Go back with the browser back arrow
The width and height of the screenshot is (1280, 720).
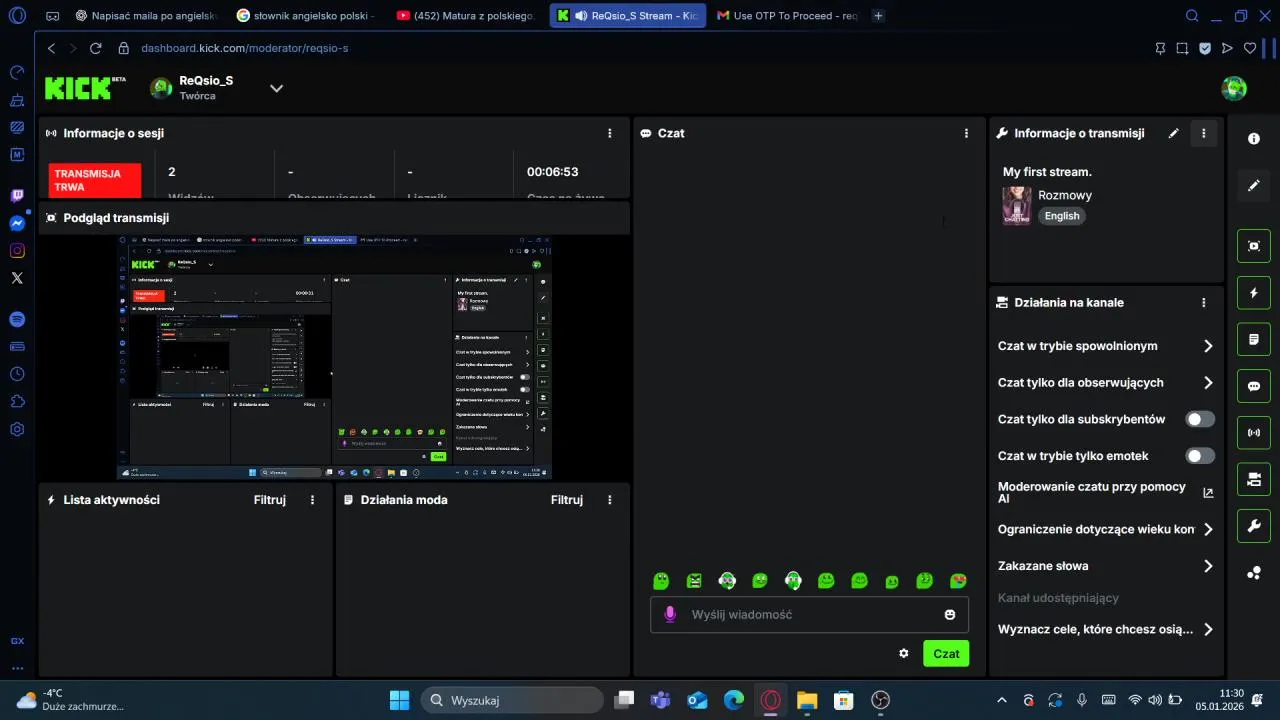click(52, 48)
